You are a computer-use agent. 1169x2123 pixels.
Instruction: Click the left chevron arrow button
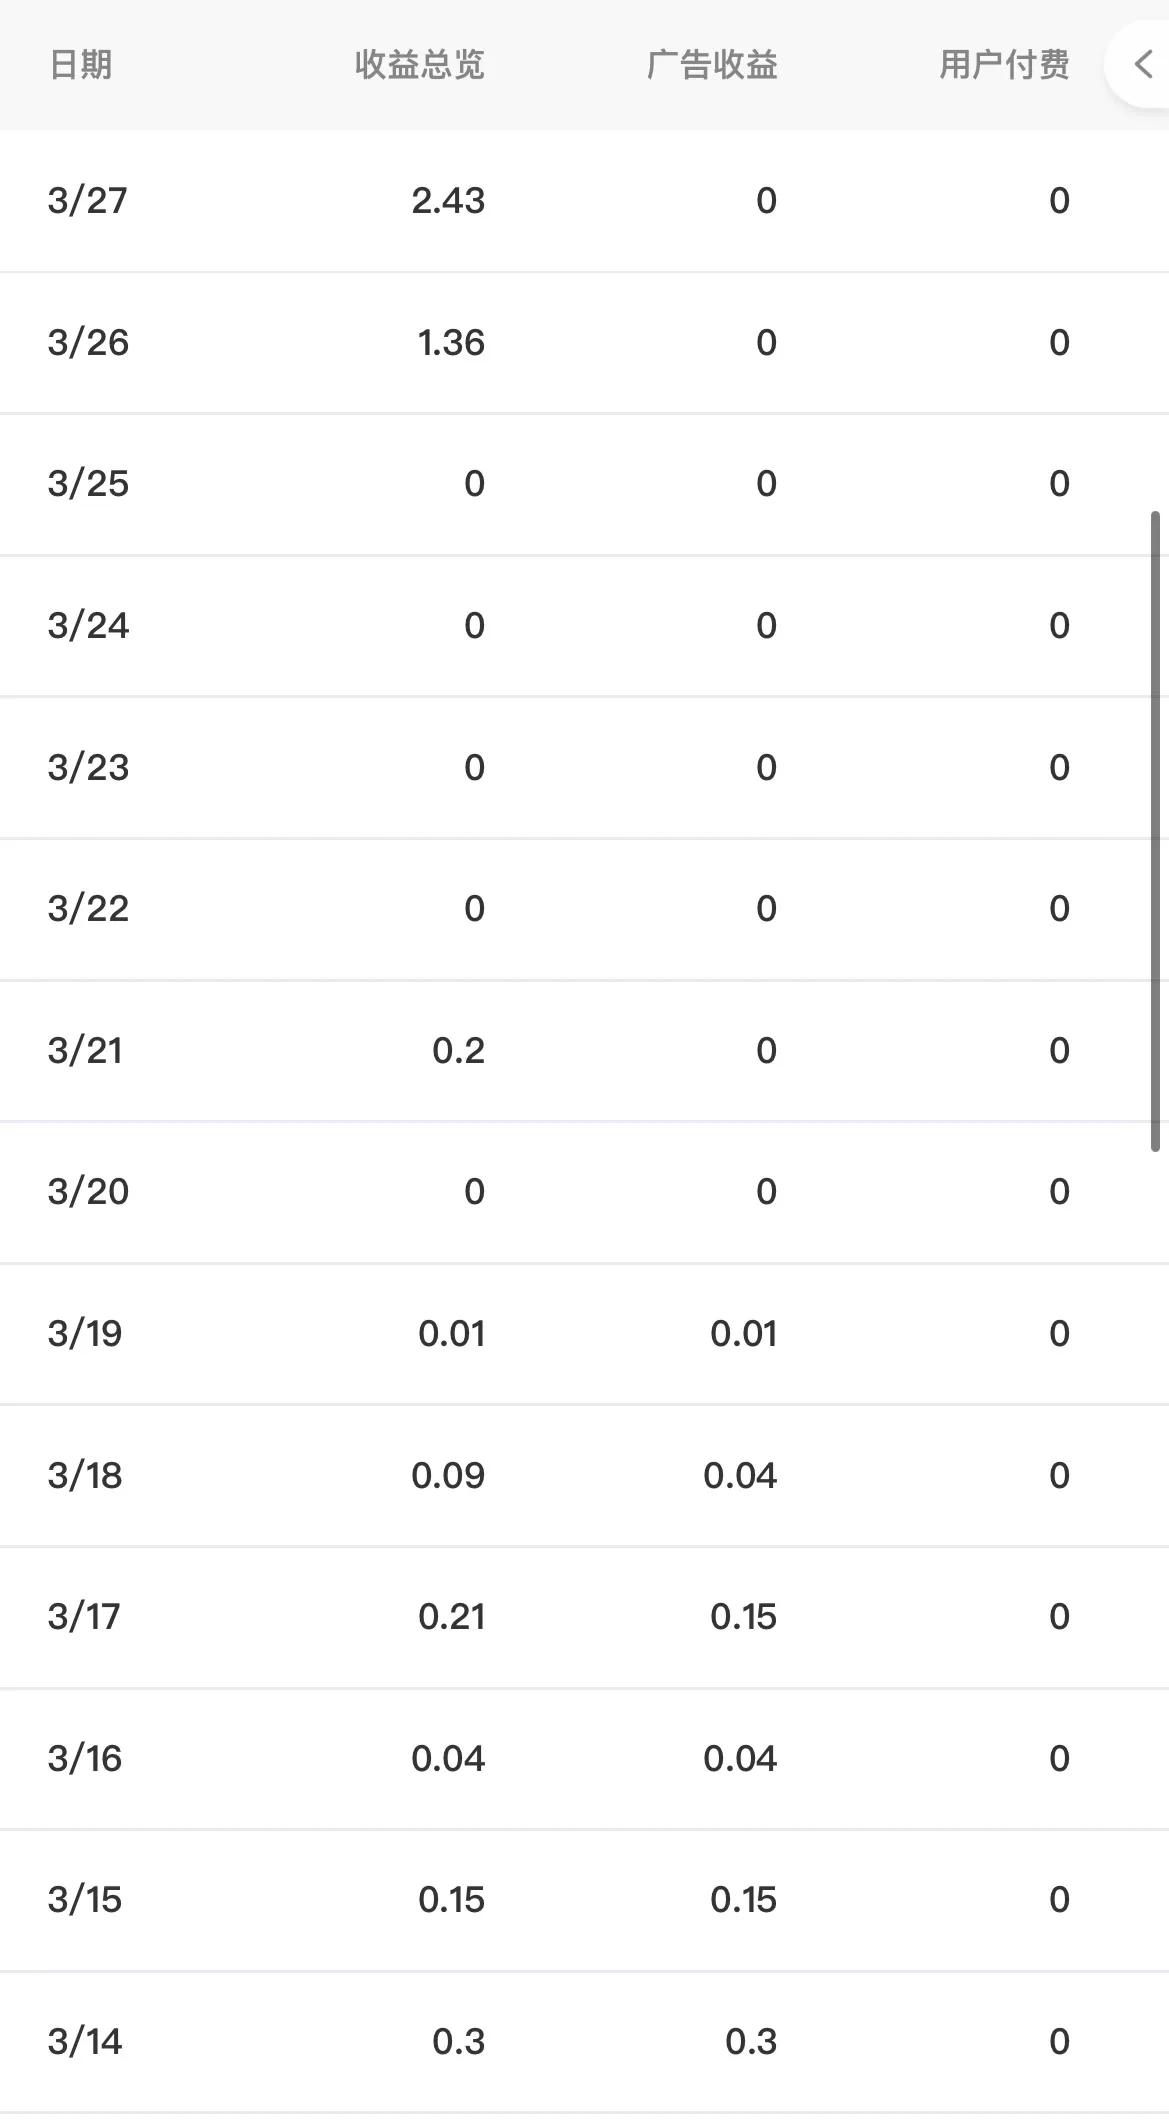coord(1143,65)
